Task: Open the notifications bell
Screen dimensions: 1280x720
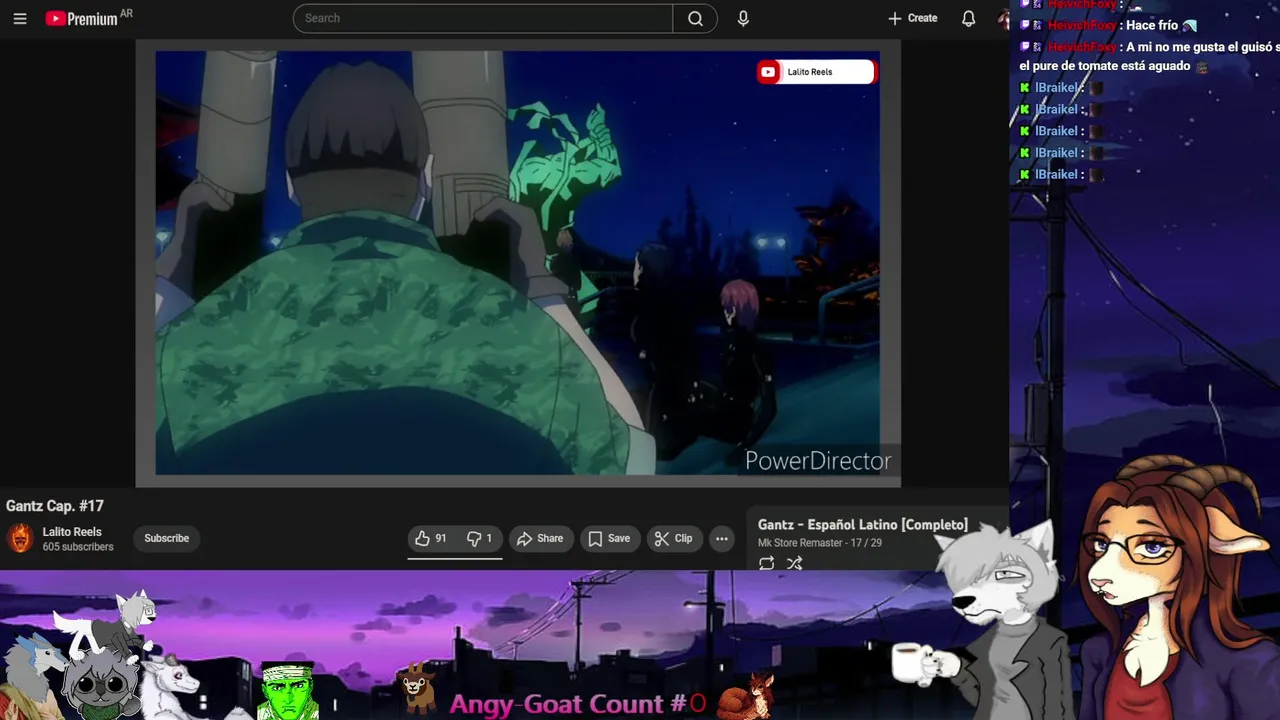Action: 968,18
